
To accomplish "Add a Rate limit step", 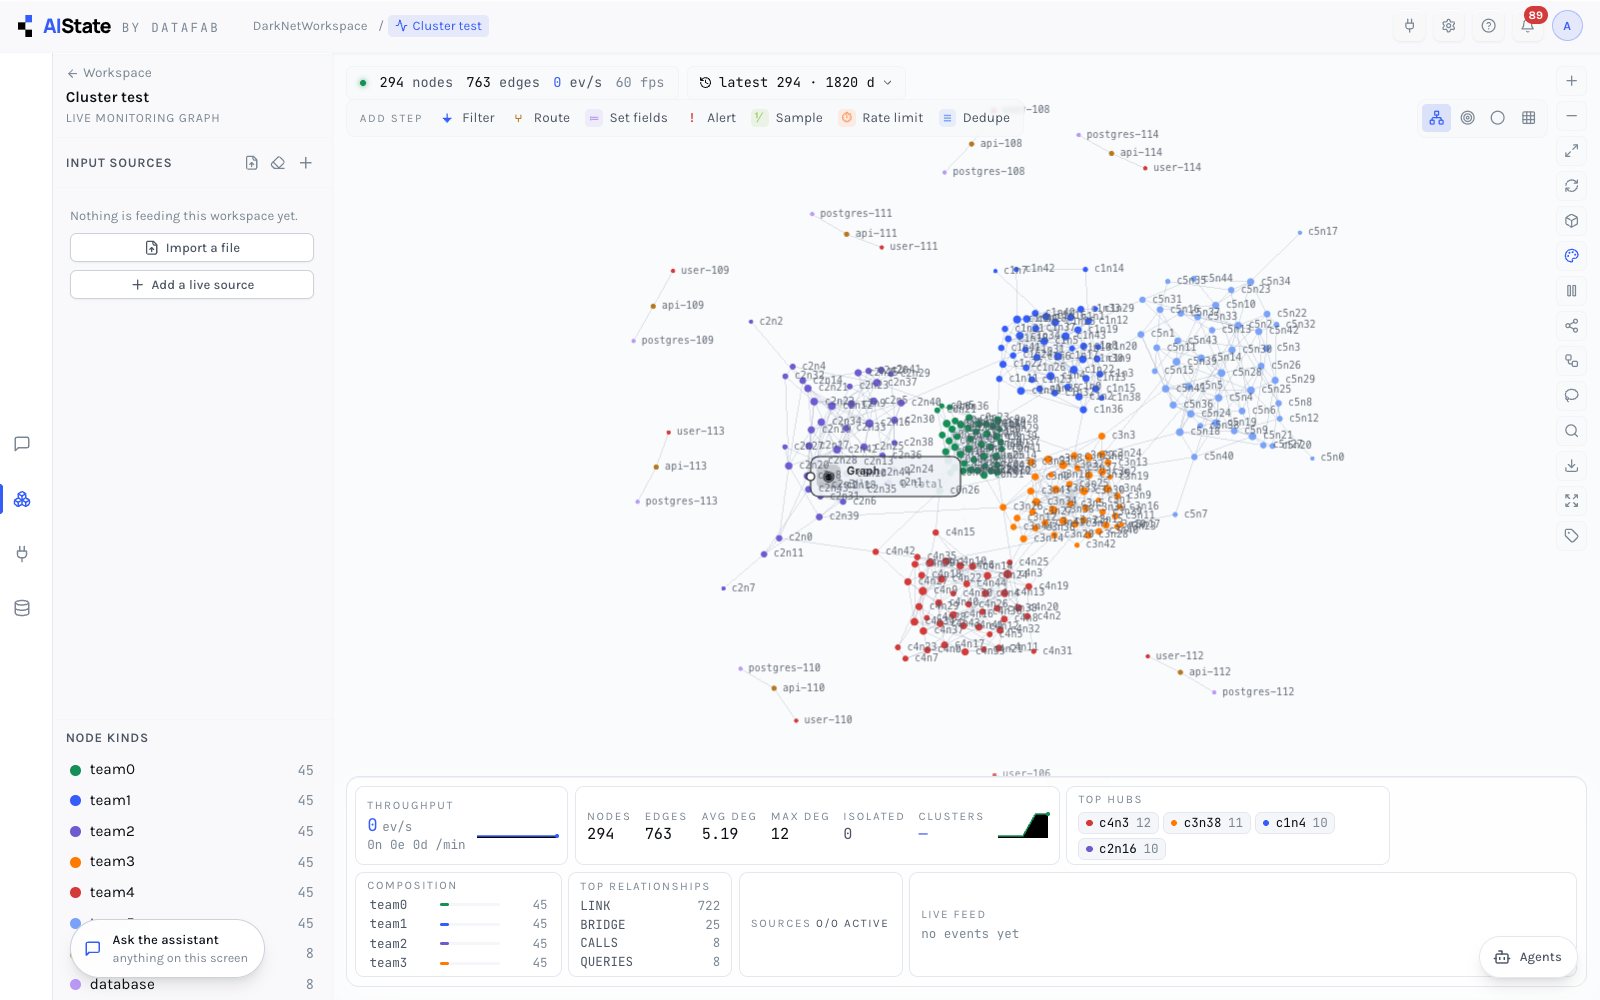I will 881,118.
